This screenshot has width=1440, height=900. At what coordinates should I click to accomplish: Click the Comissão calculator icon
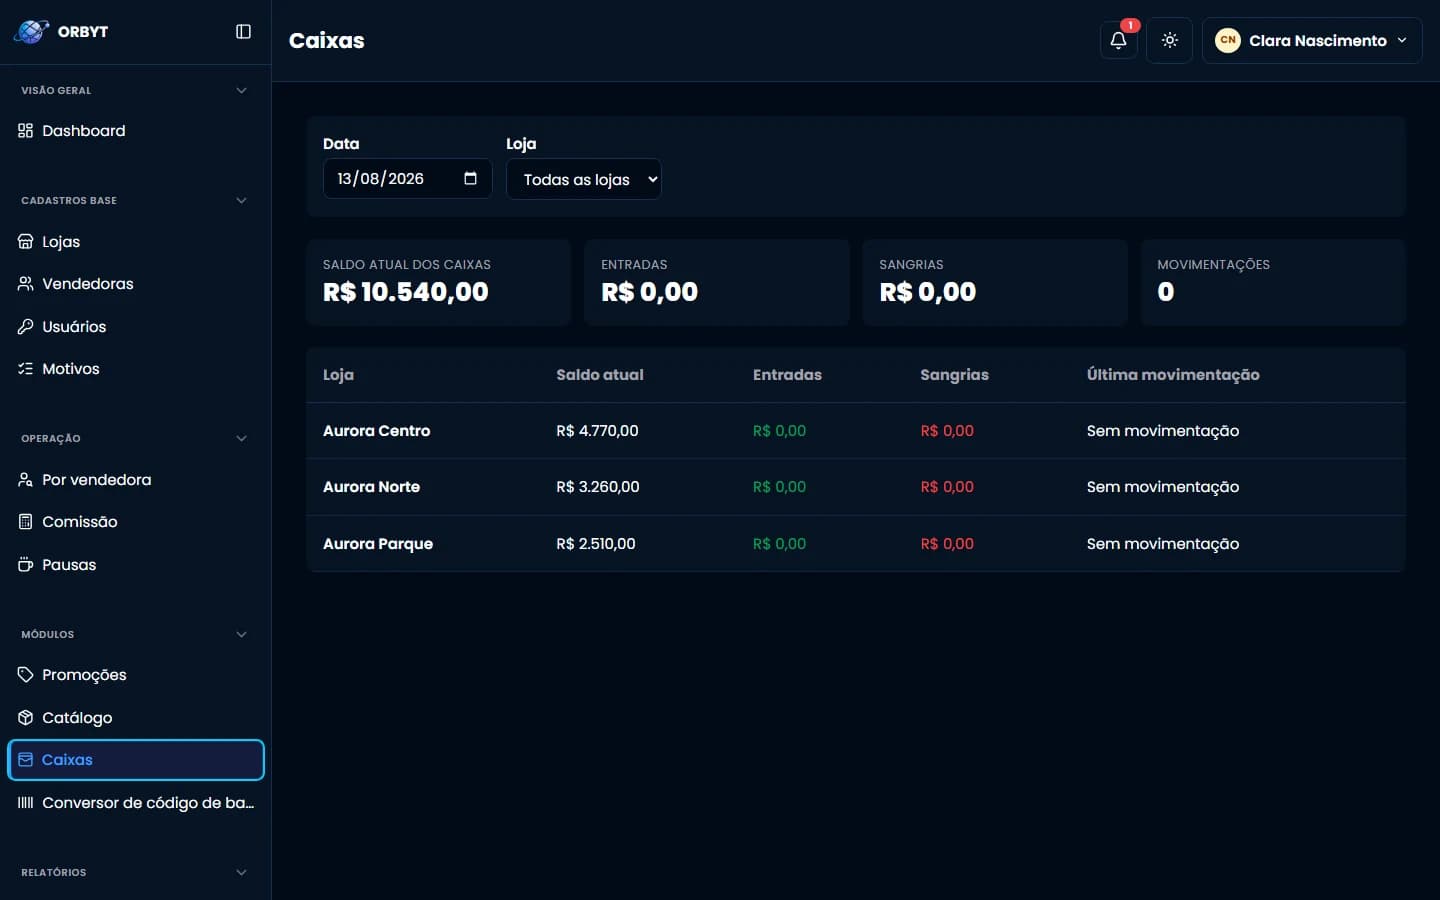point(26,522)
